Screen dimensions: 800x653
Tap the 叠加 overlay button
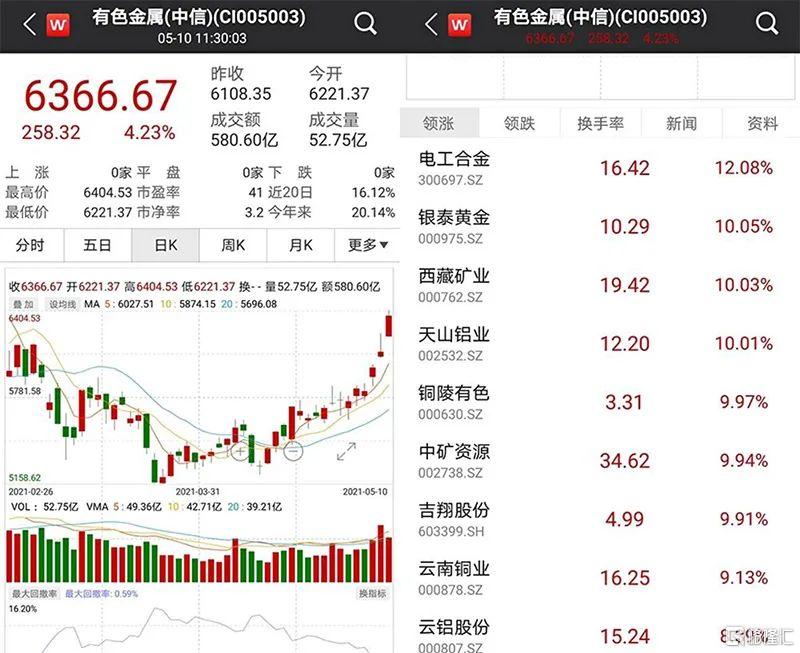23,305
